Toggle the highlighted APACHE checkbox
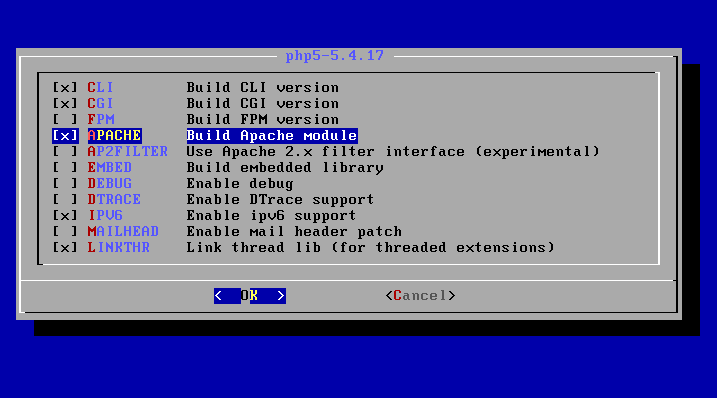 click(65, 135)
